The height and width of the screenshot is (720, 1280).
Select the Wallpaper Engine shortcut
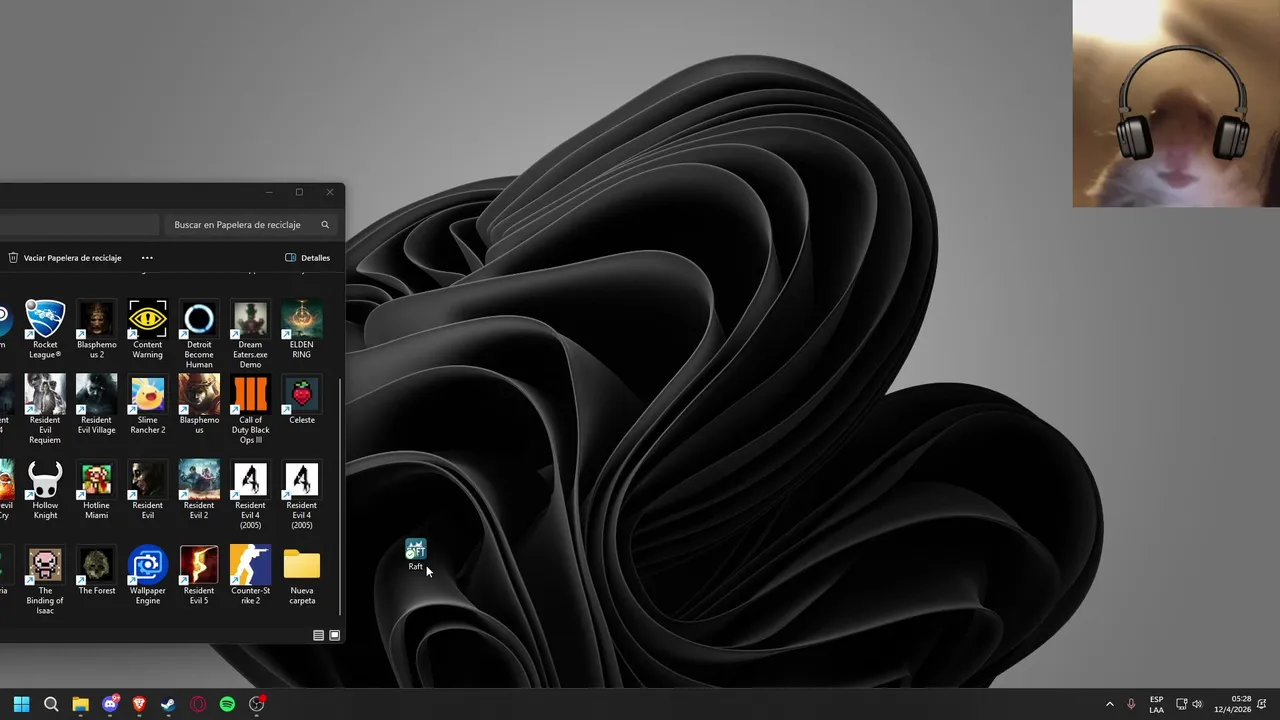148,575
